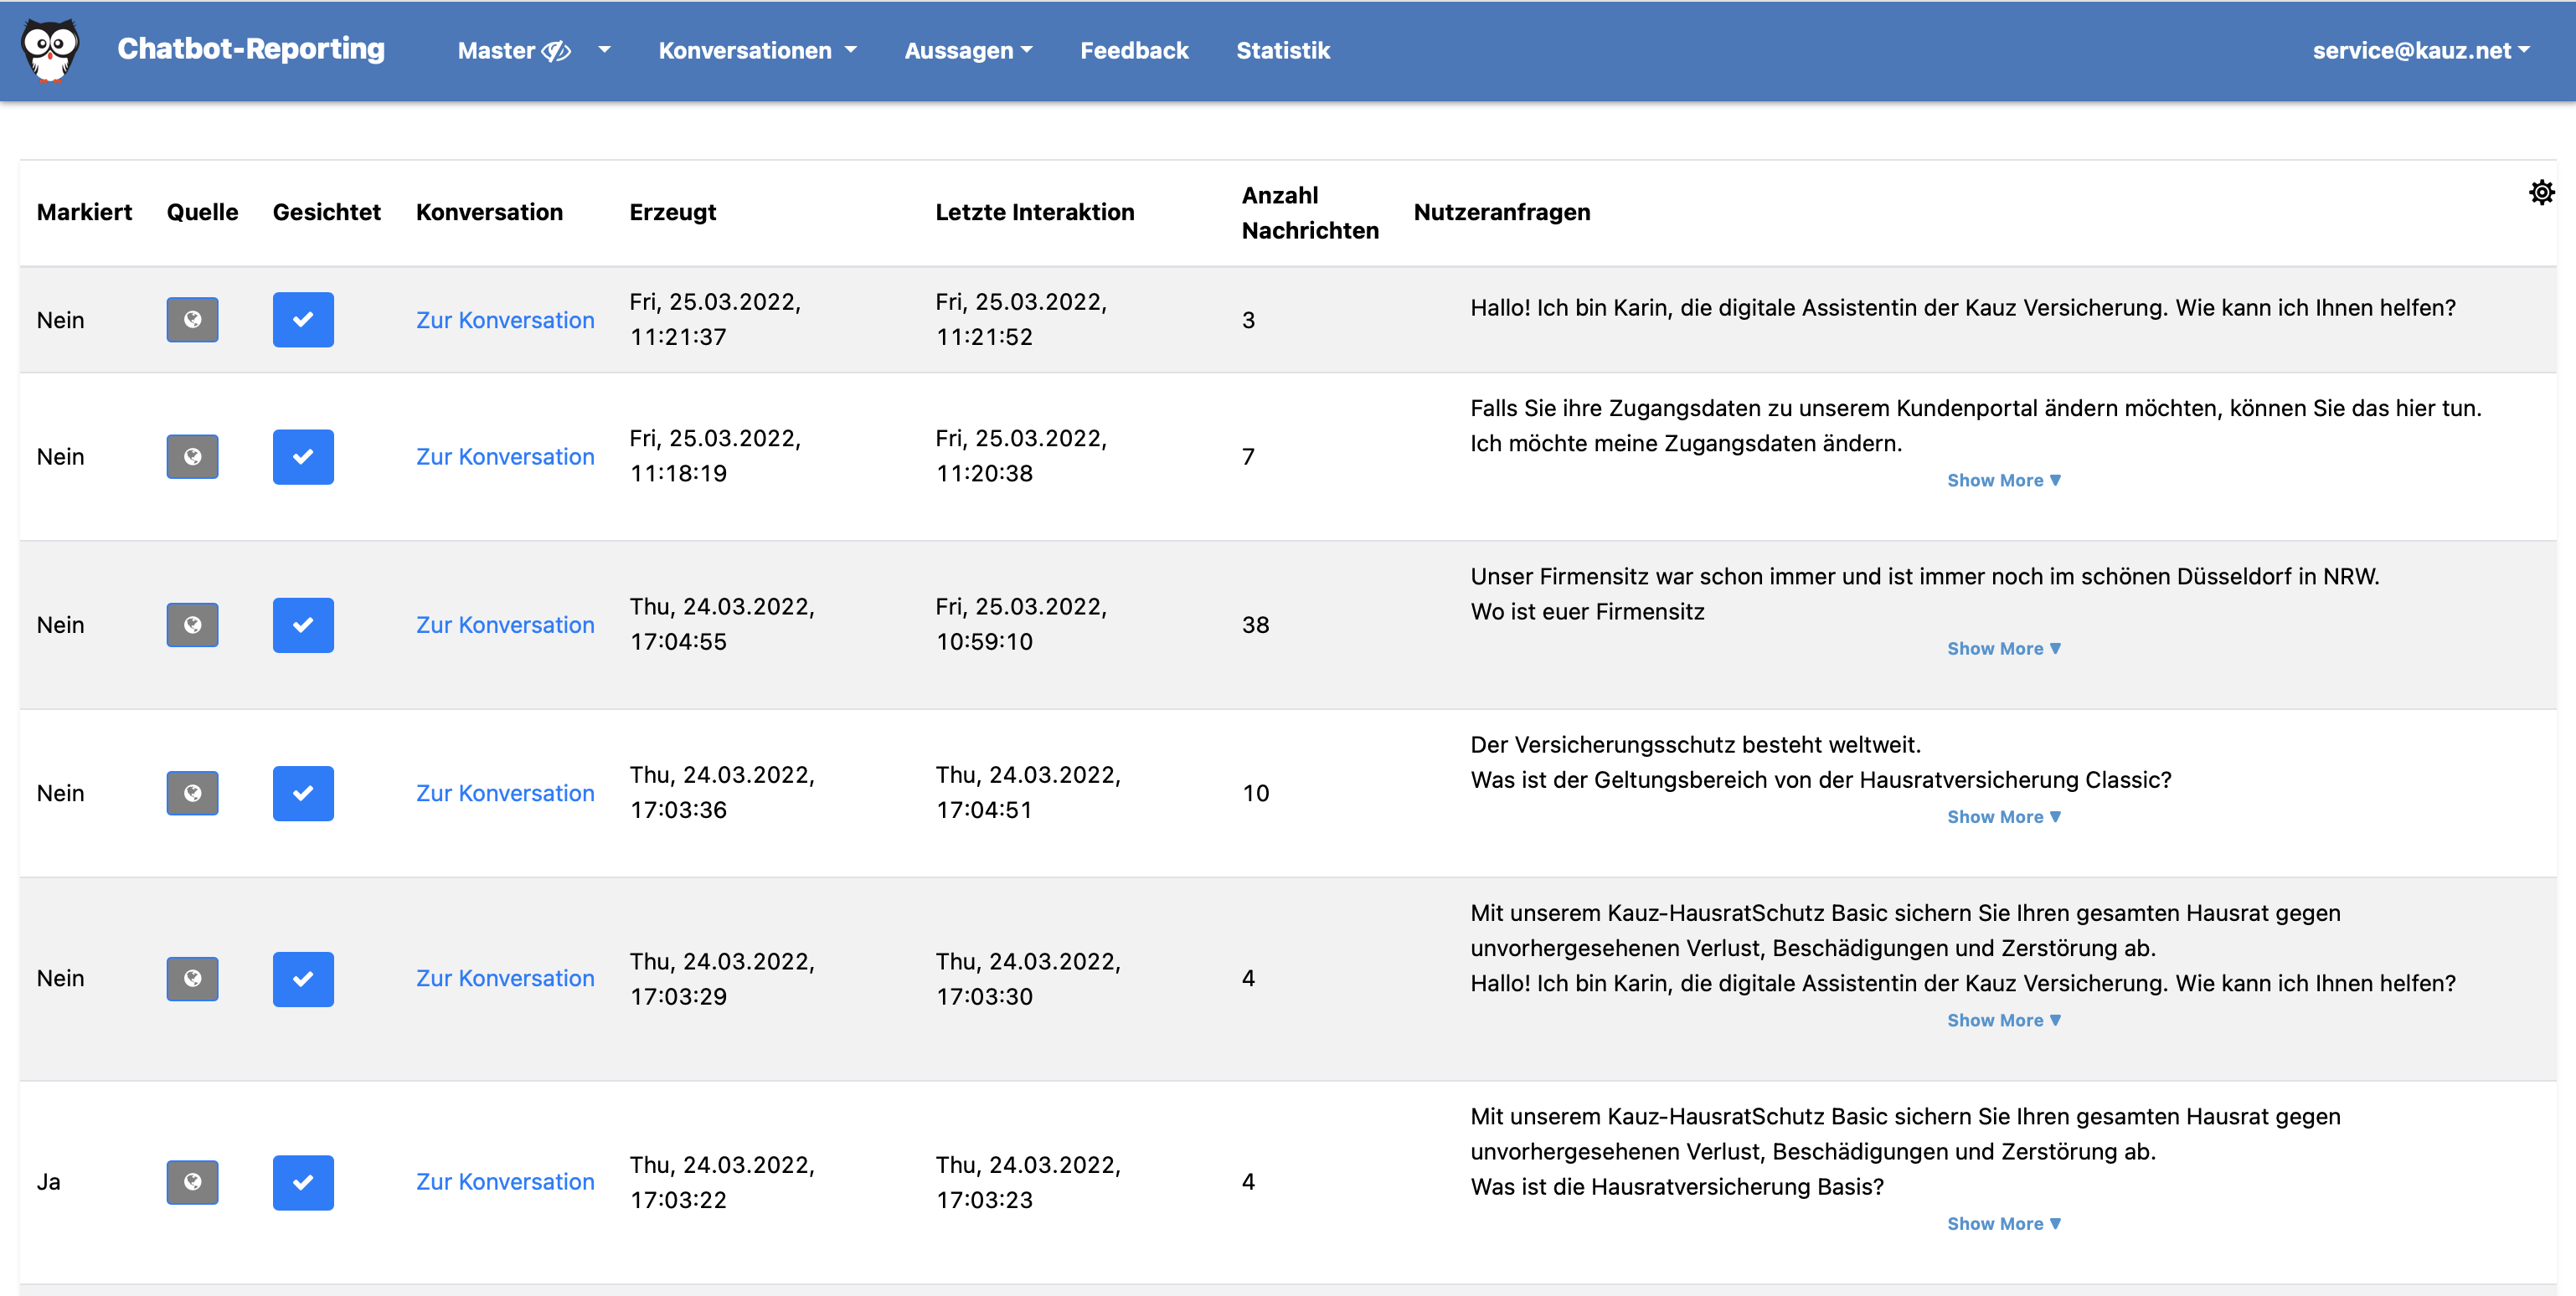Click the source icon in the 17:03:22 row

(x=192, y=1182)
